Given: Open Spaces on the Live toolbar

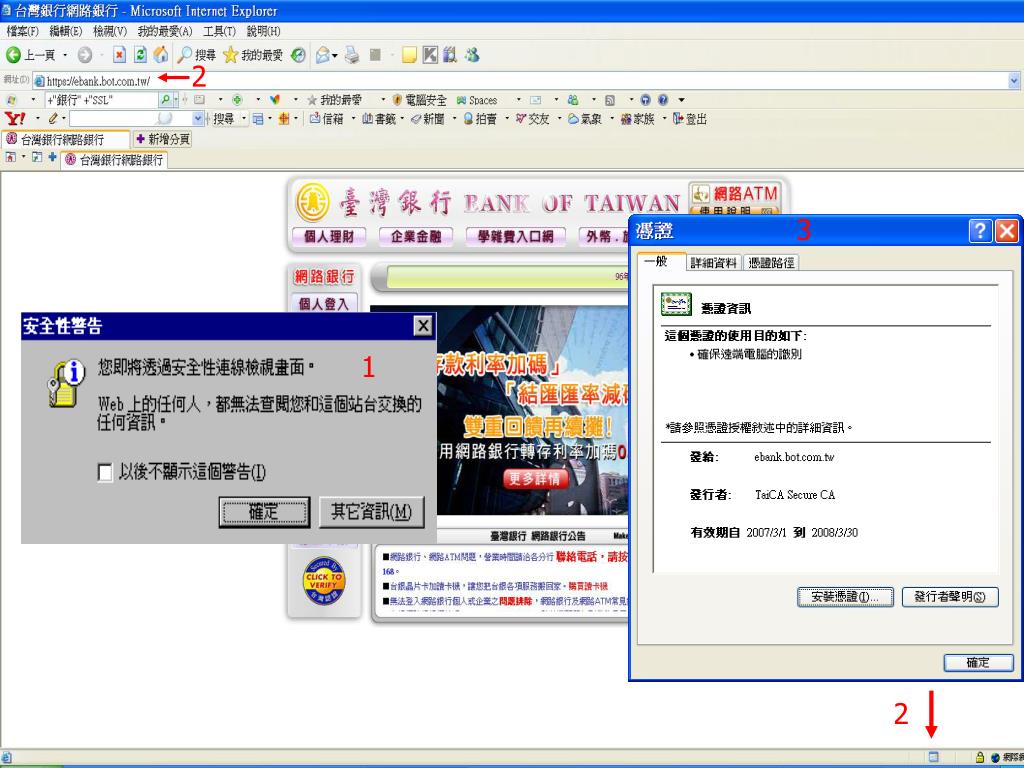Looking at the screenshot, I should [x=477, y=100].
